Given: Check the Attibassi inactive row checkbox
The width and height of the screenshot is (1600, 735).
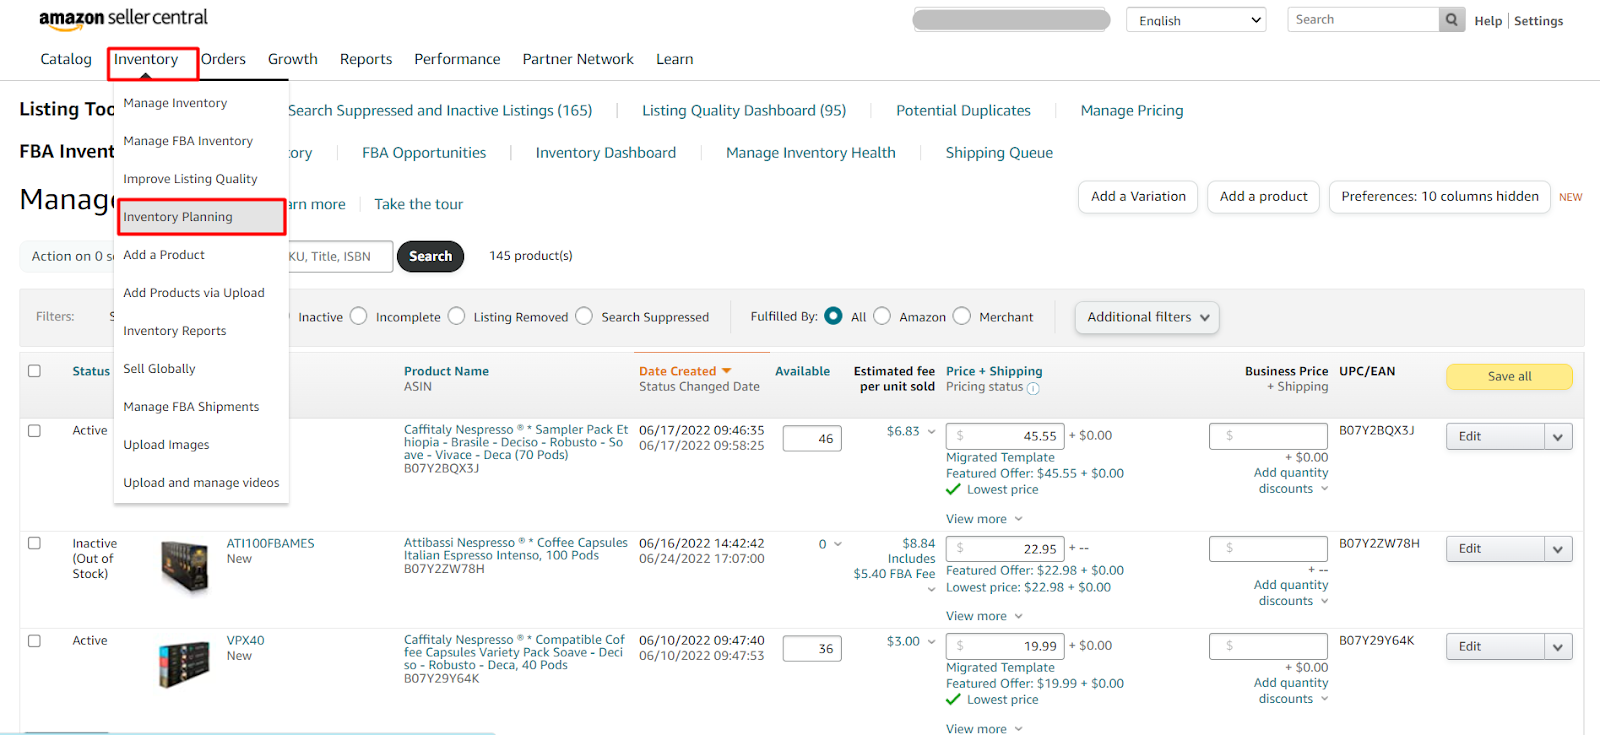Looking at the screenshot, I should click(34, 543).
